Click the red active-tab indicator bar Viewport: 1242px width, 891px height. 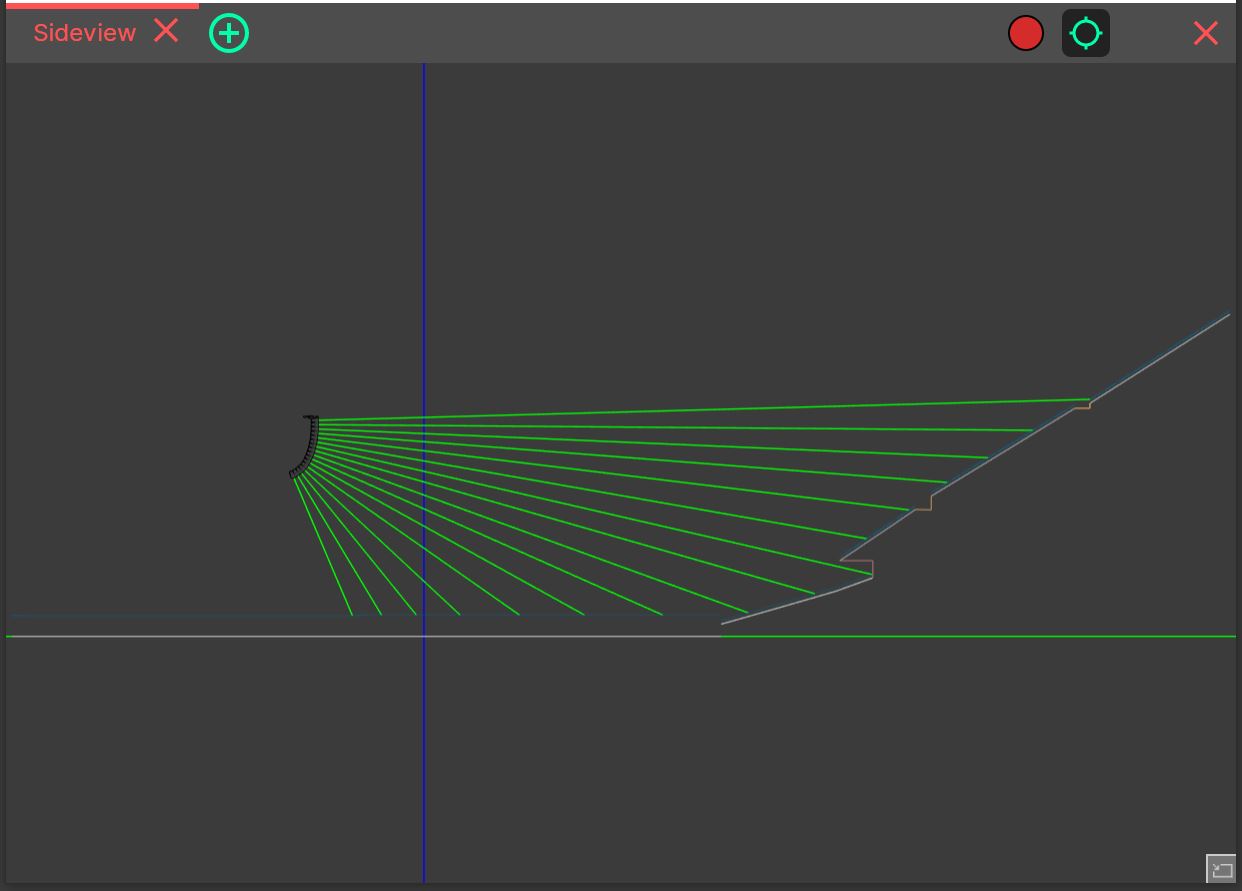(x=100, y=4)
